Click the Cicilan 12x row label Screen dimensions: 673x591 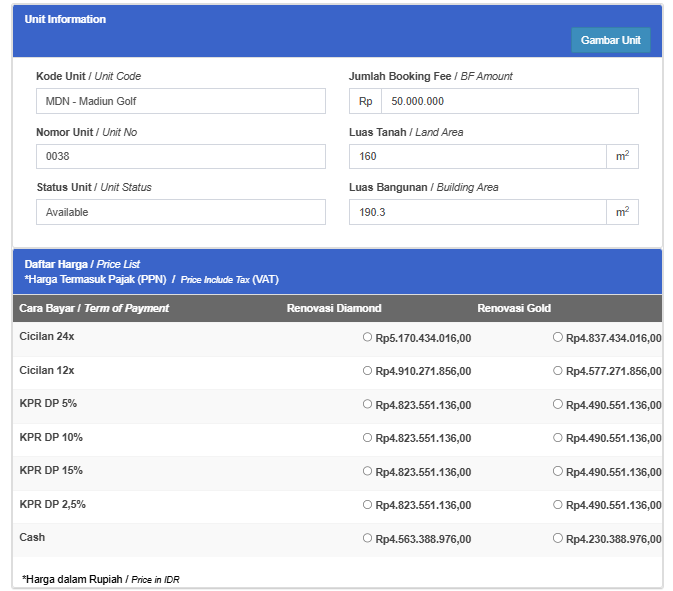47,370
